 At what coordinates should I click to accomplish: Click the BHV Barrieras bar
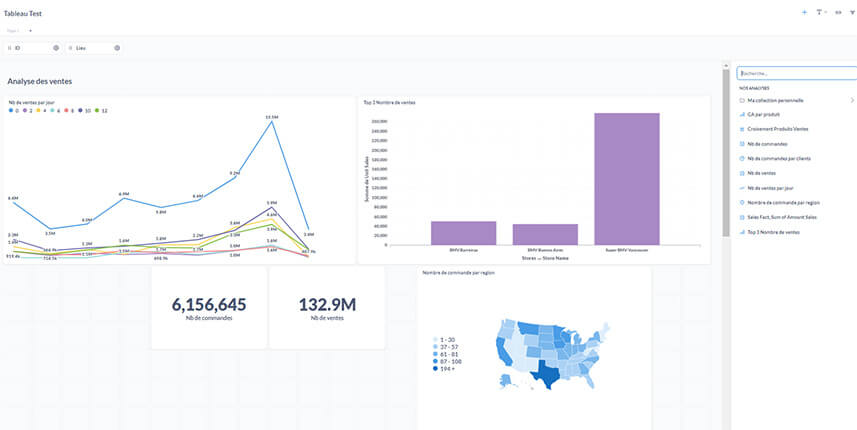[x=463, y=233]
